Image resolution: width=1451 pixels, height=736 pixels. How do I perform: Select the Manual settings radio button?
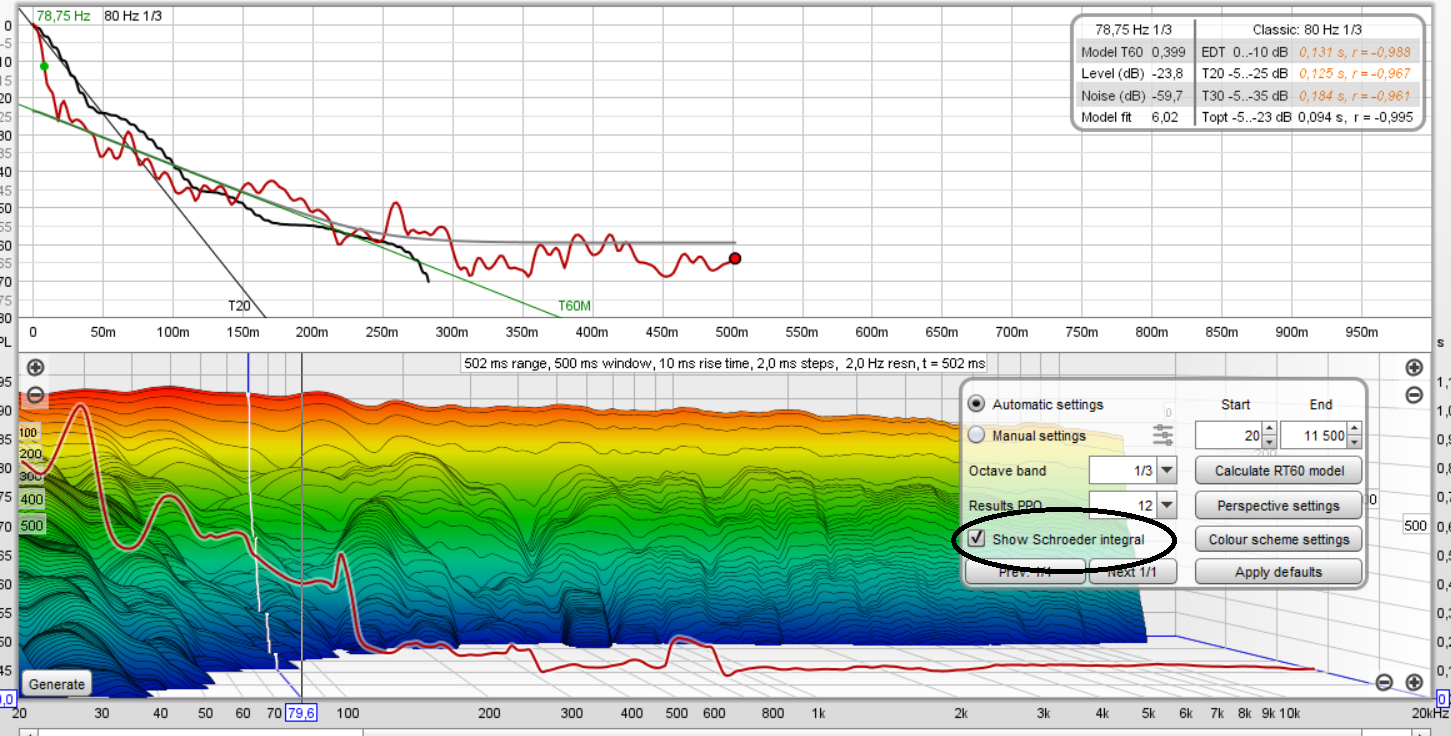977,435
